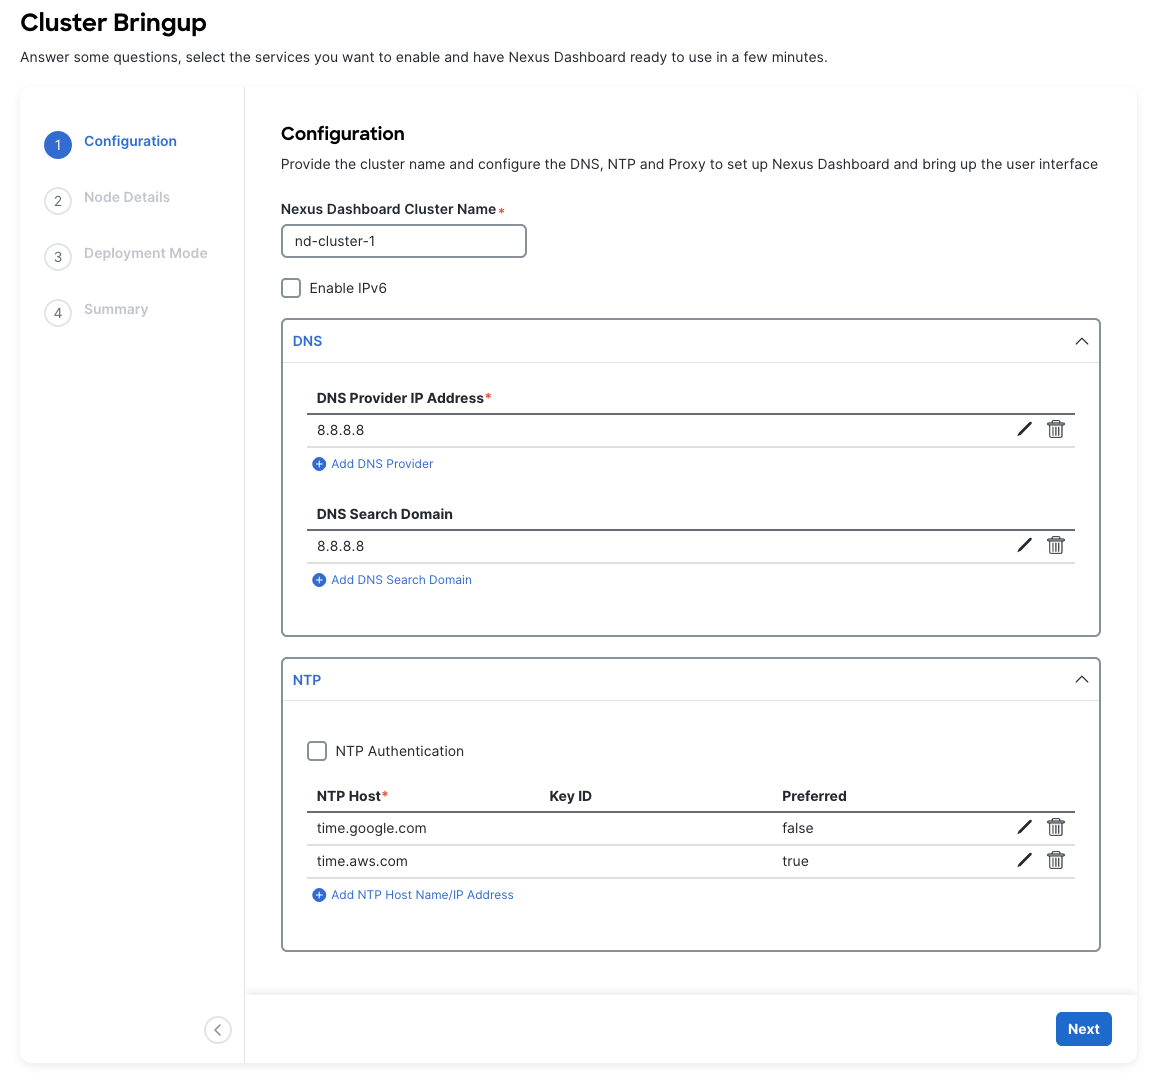Check the NTP Authentication box

tap(317, 751)
